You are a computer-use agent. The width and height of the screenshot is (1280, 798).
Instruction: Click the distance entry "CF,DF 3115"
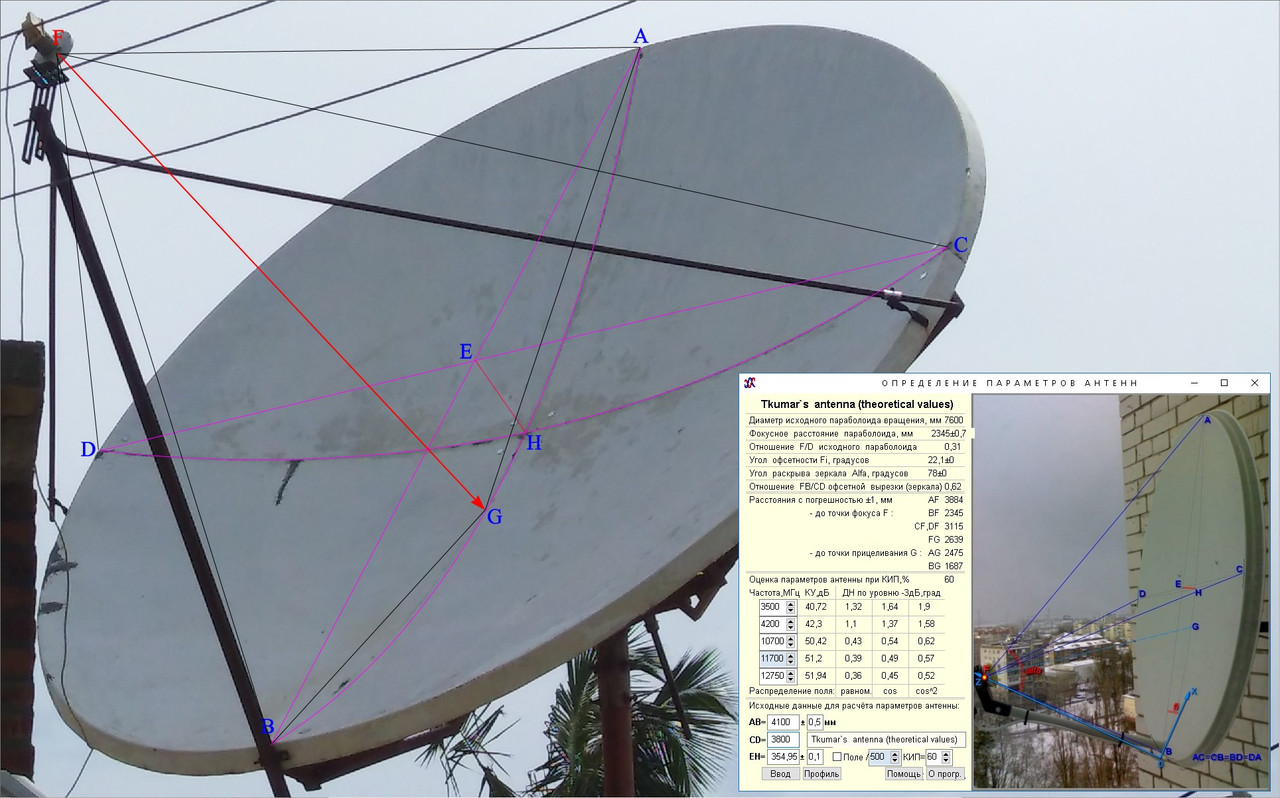click(939, 526)
